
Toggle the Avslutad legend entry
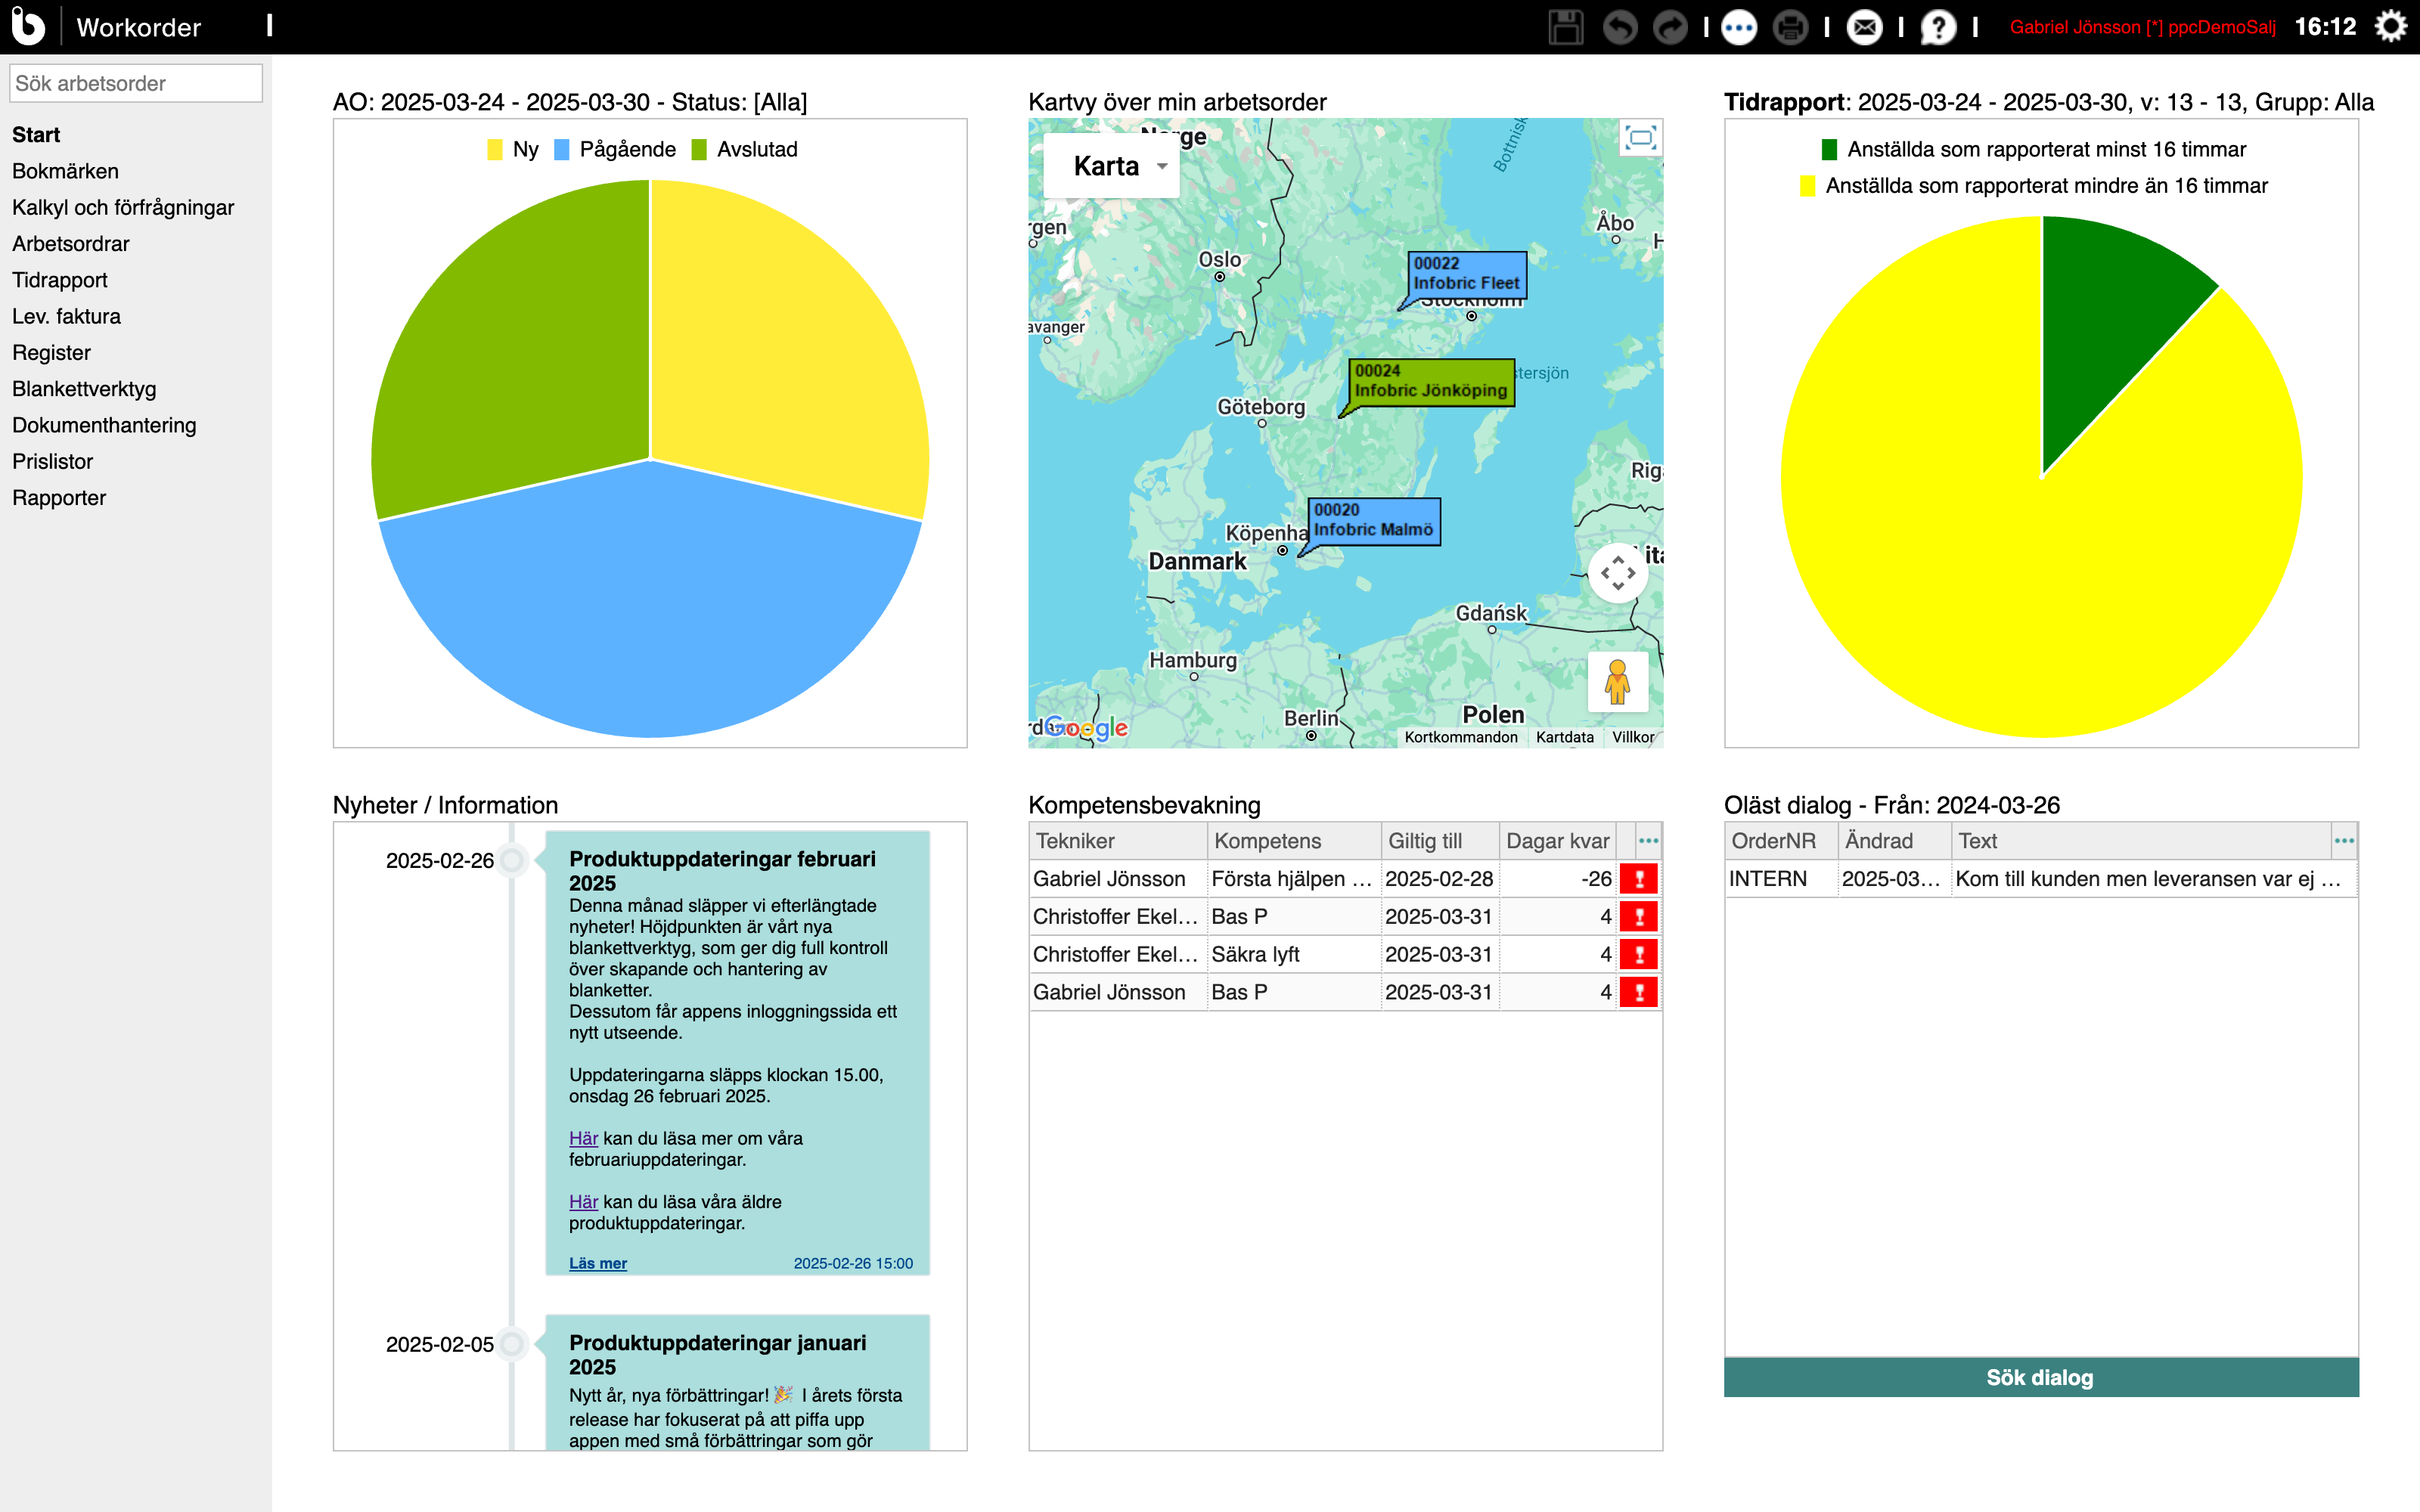coord(757,150)
